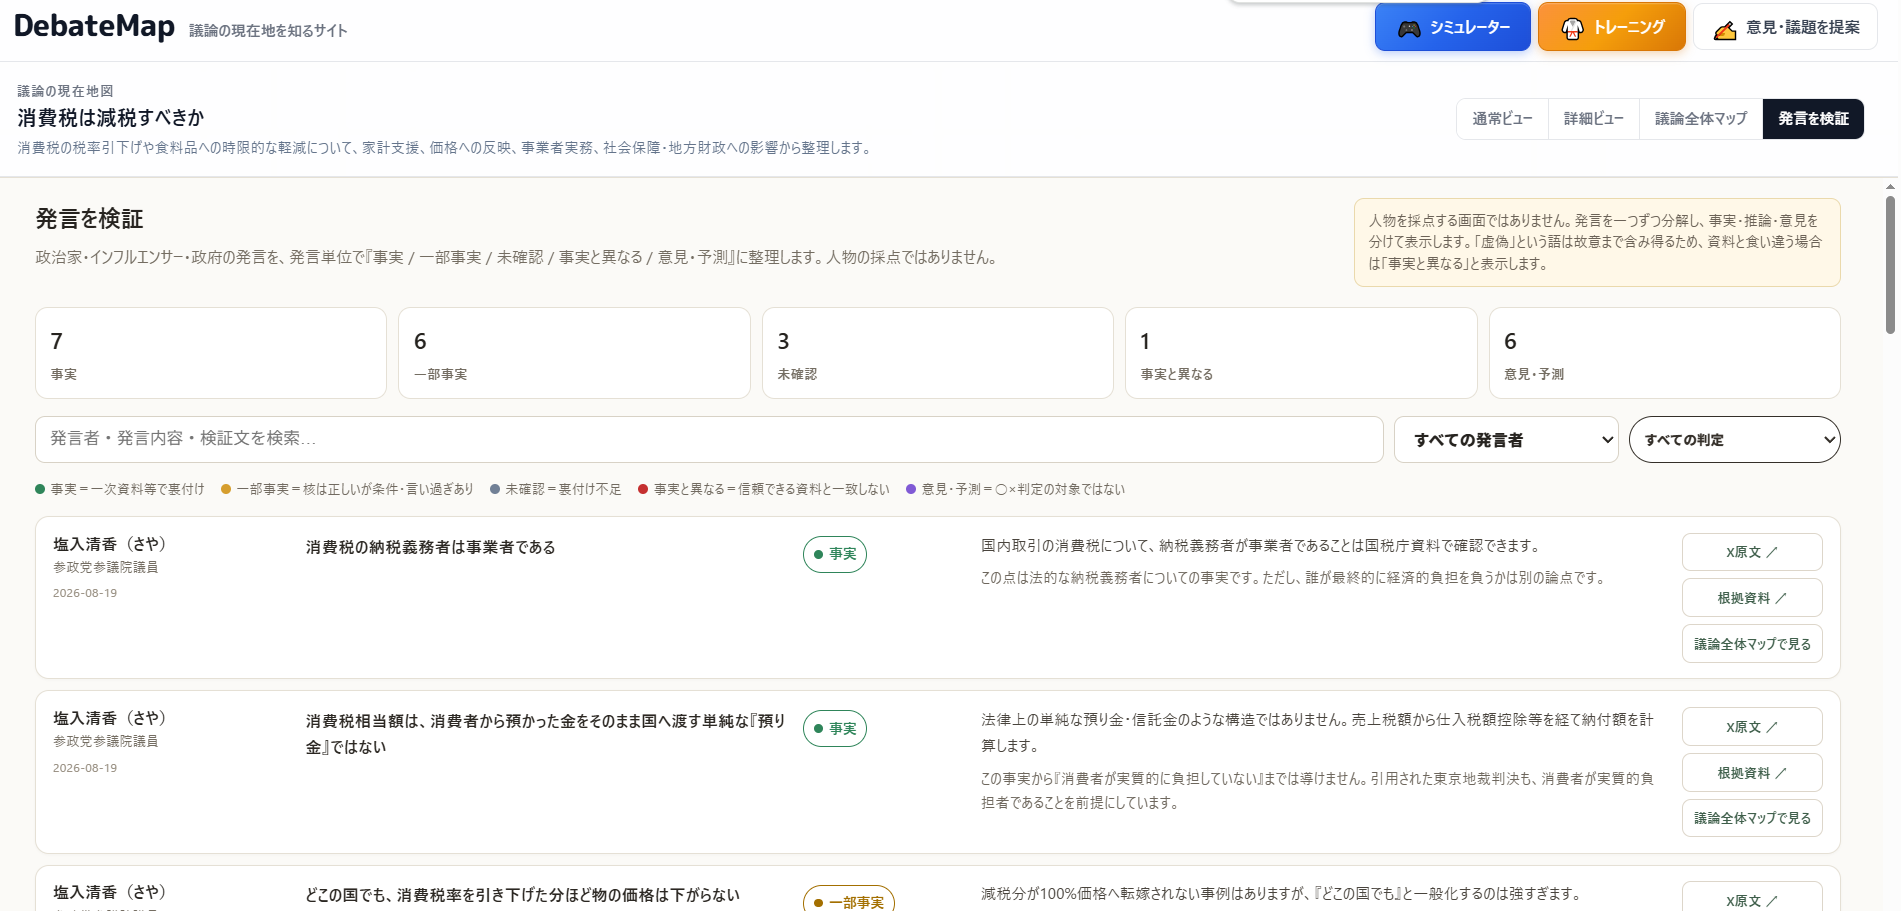The width and height of the screenshot is (1901, 911).
Task: Select the 発言を検証 tab
Action: click(x=1813, y=119)
